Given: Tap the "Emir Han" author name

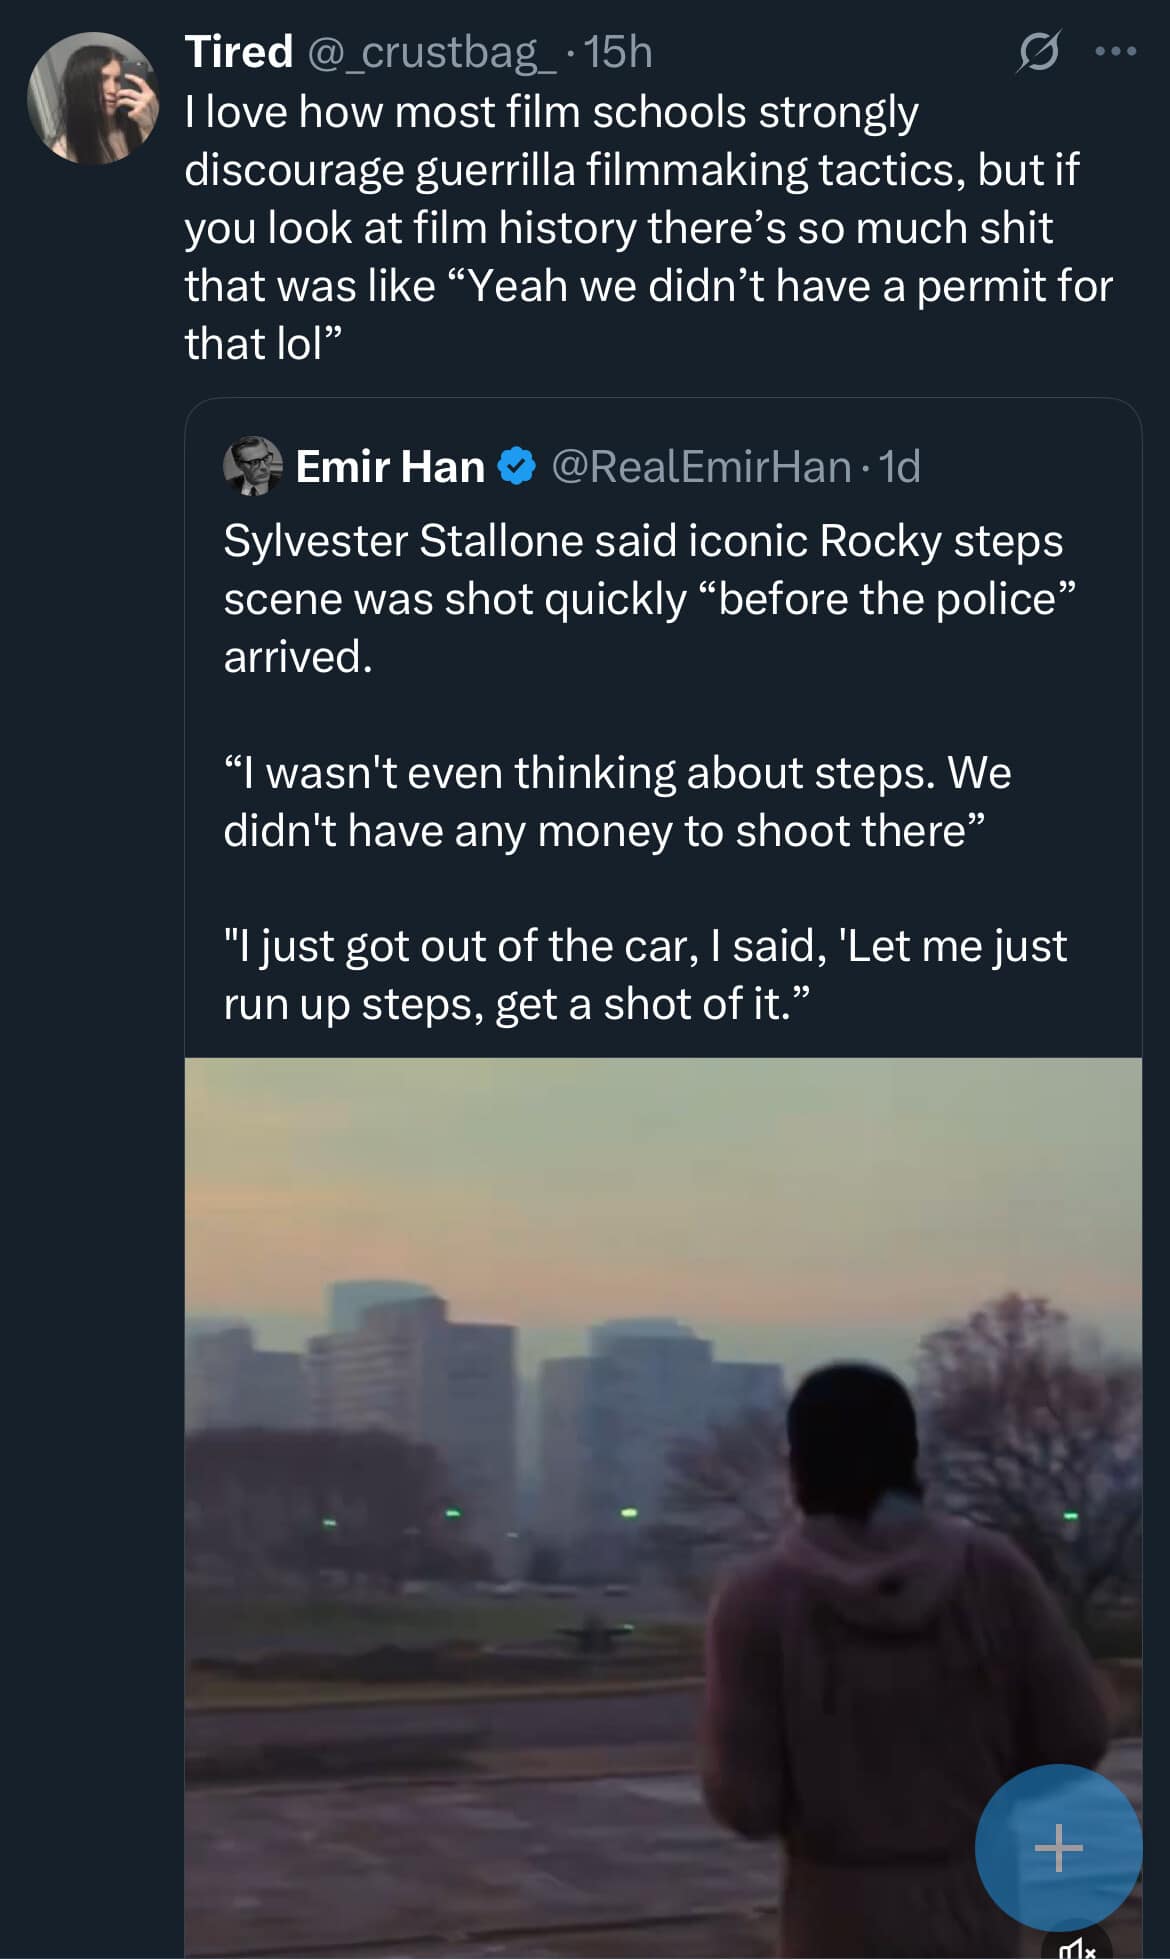Looking at the screenshot, I should tap(390, 467).
